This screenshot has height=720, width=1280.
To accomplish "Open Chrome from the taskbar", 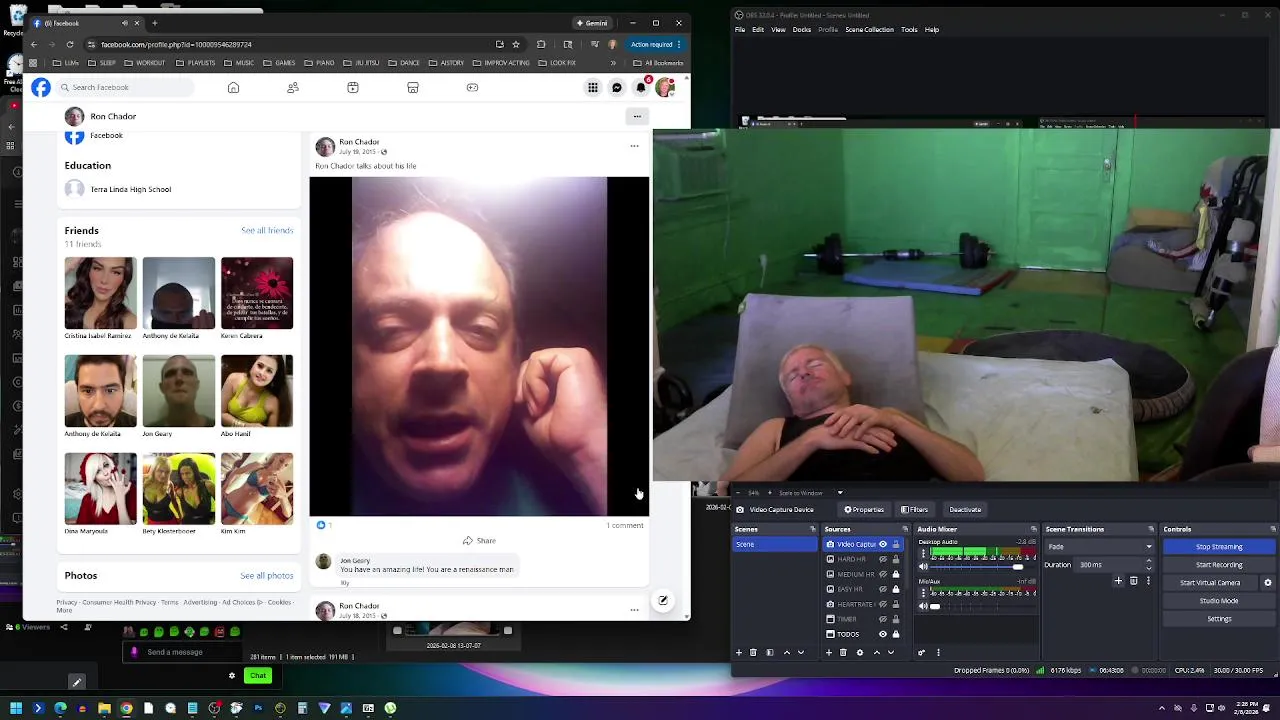I will (x=126, y=708).
